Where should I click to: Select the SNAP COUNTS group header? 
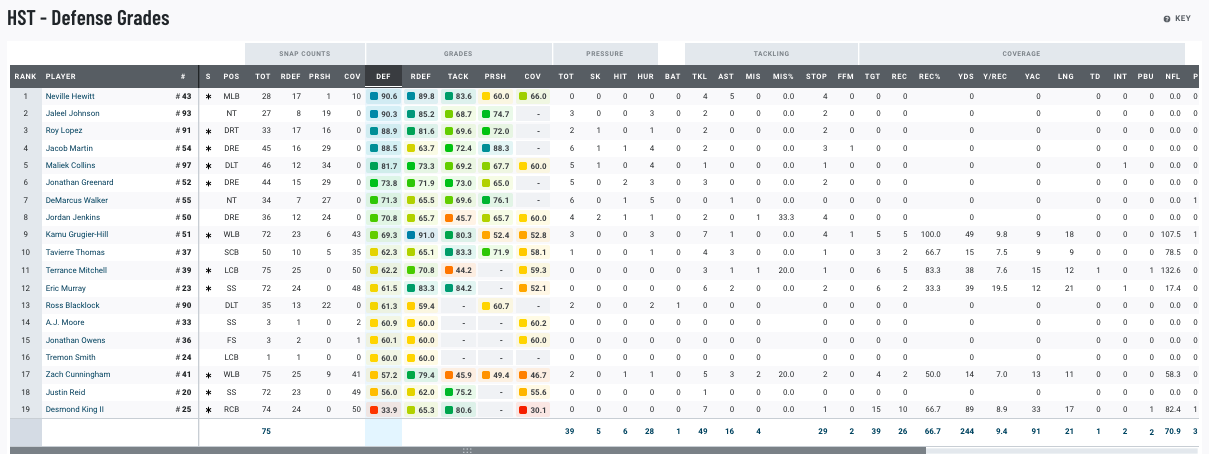coord(304,54)
